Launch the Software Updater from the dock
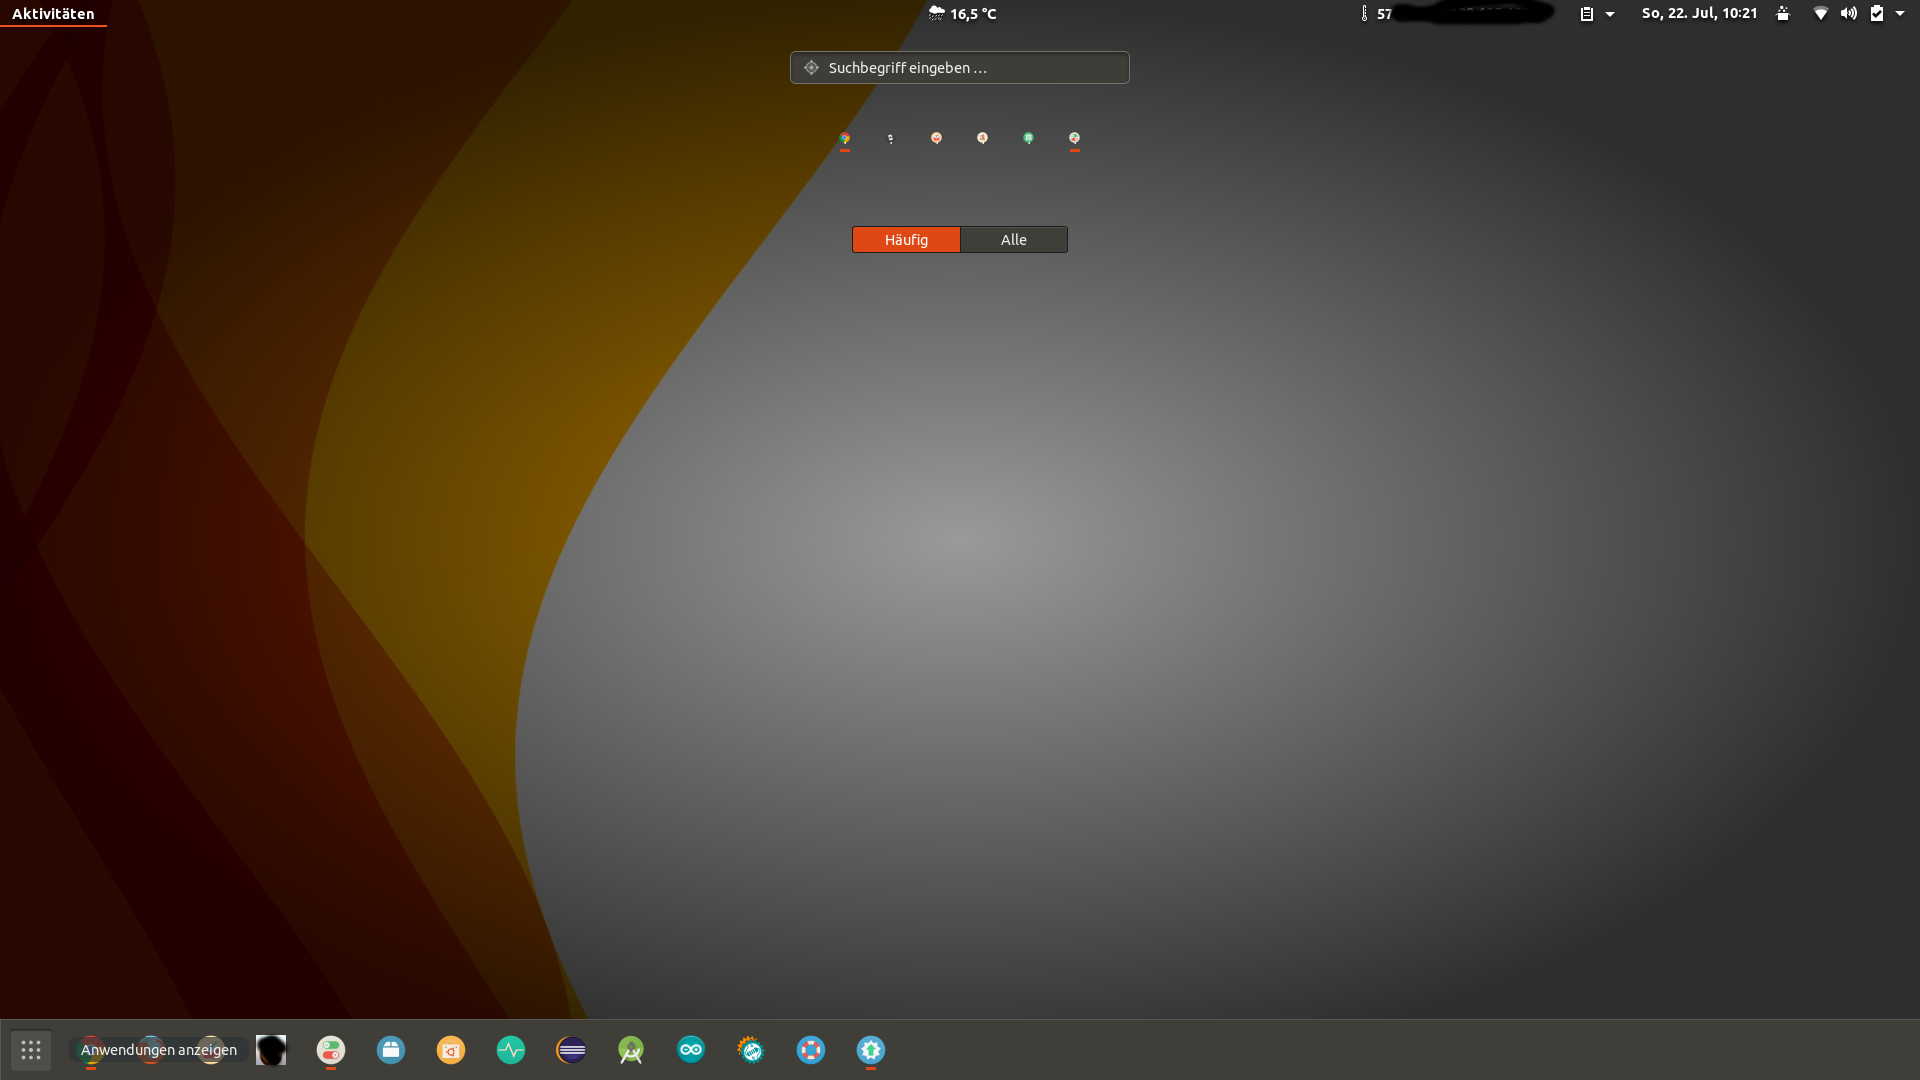The width and height of the screenshot is (1920, 1080). click(871, 1050)
